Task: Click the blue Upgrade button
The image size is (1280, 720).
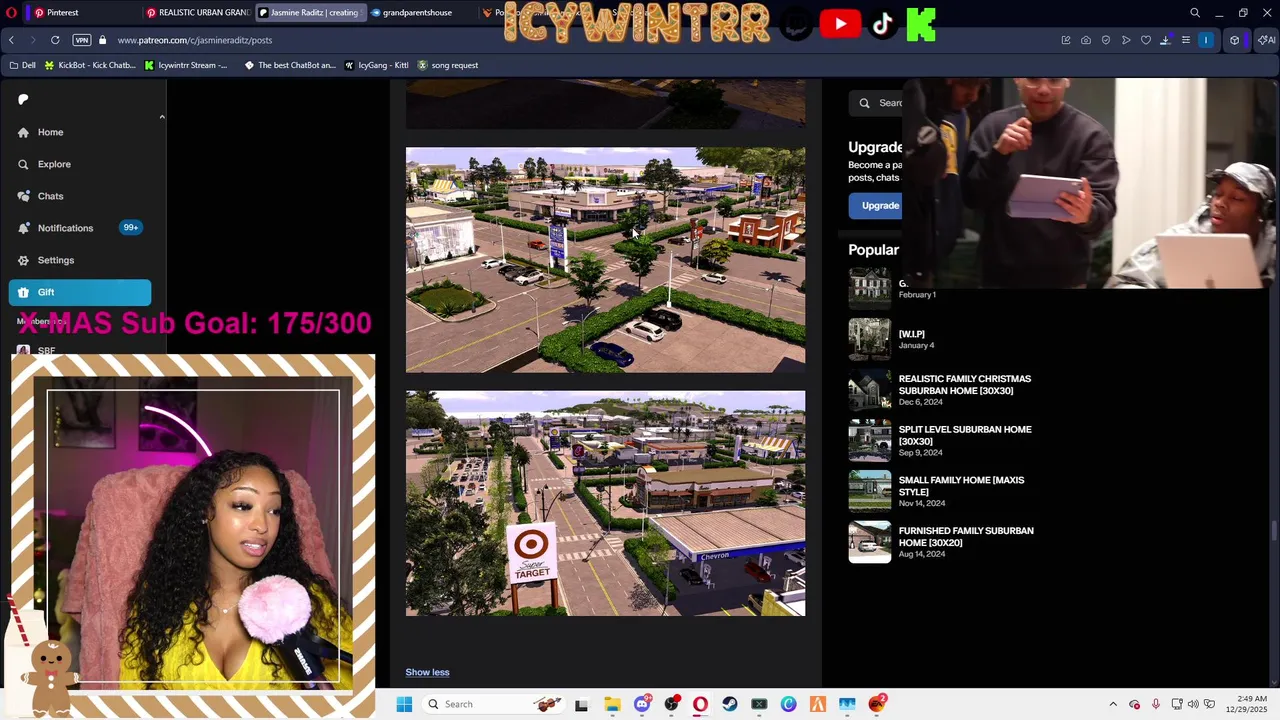Action: 876,205
